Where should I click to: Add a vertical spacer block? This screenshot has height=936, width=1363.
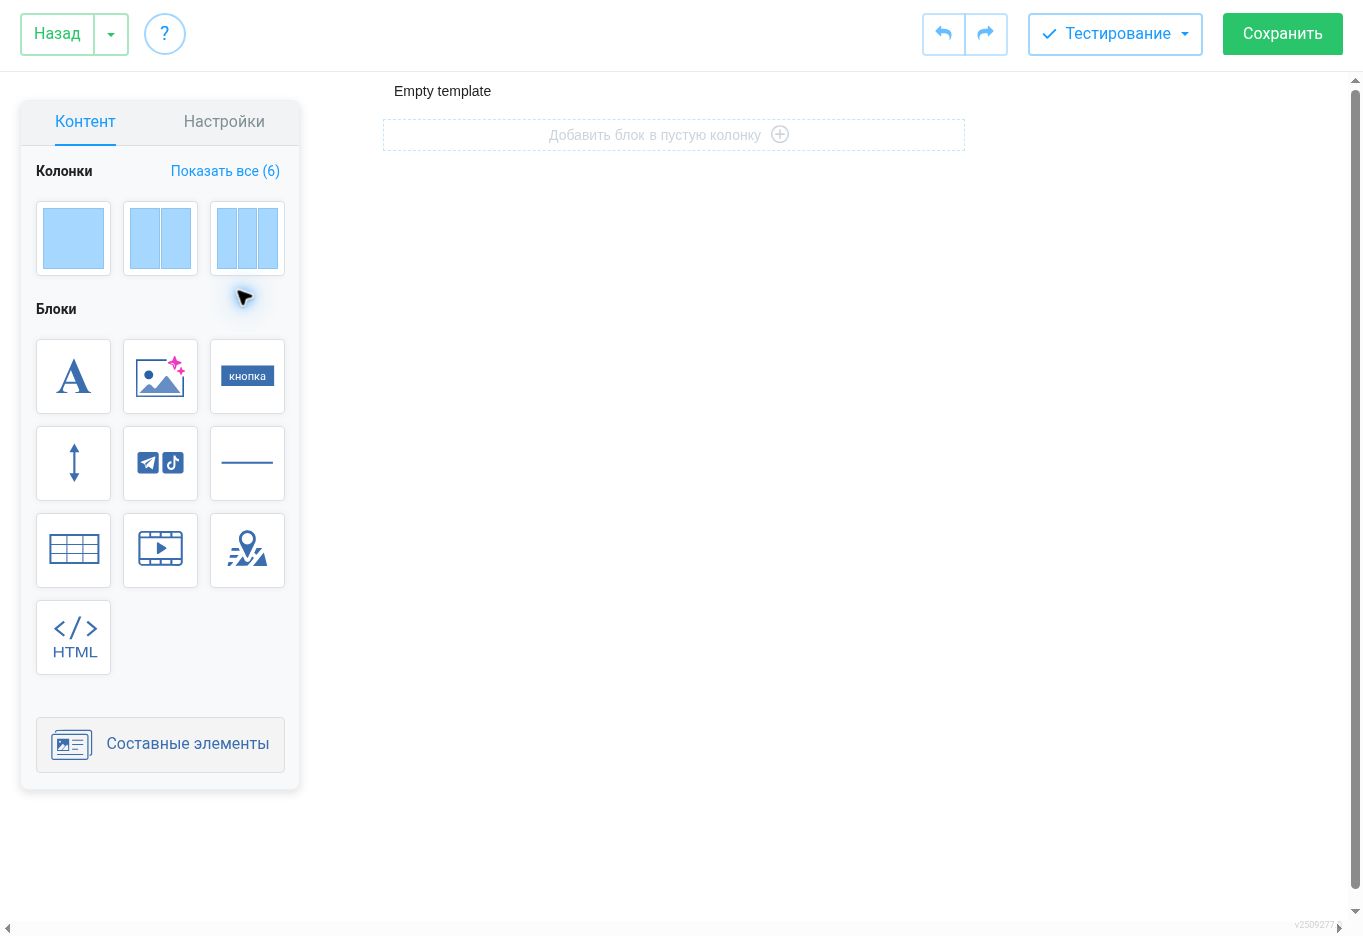(73, 463)
